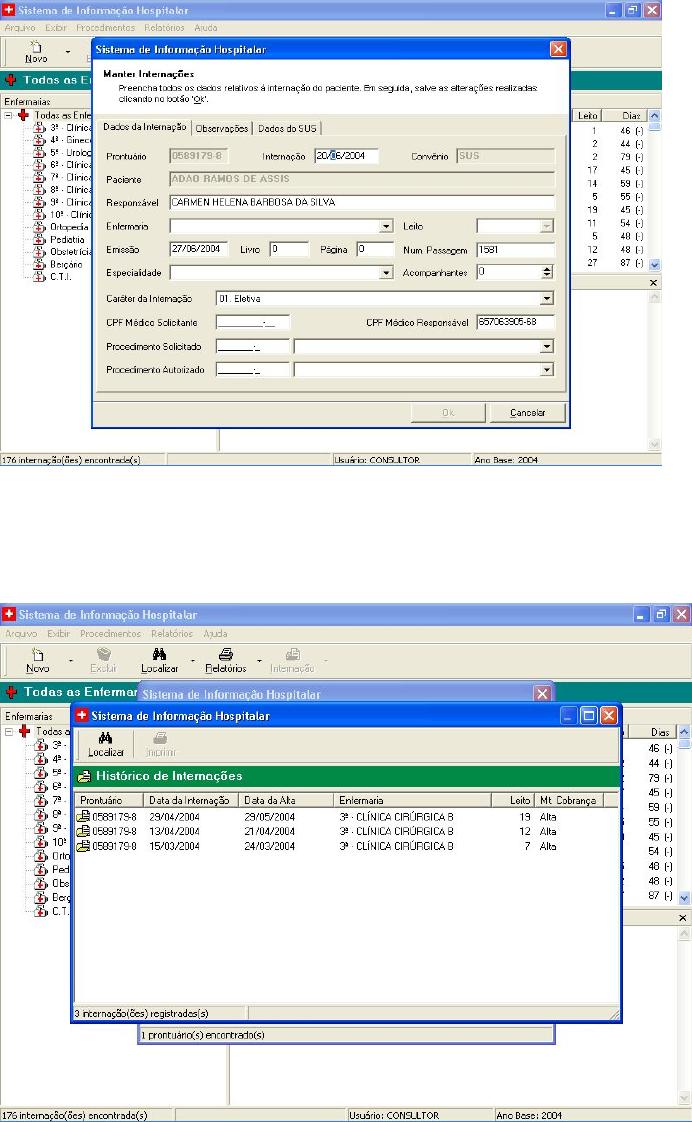
Task: Click the folder icon of the 29/04/2004 internação row
Action: 84,816
